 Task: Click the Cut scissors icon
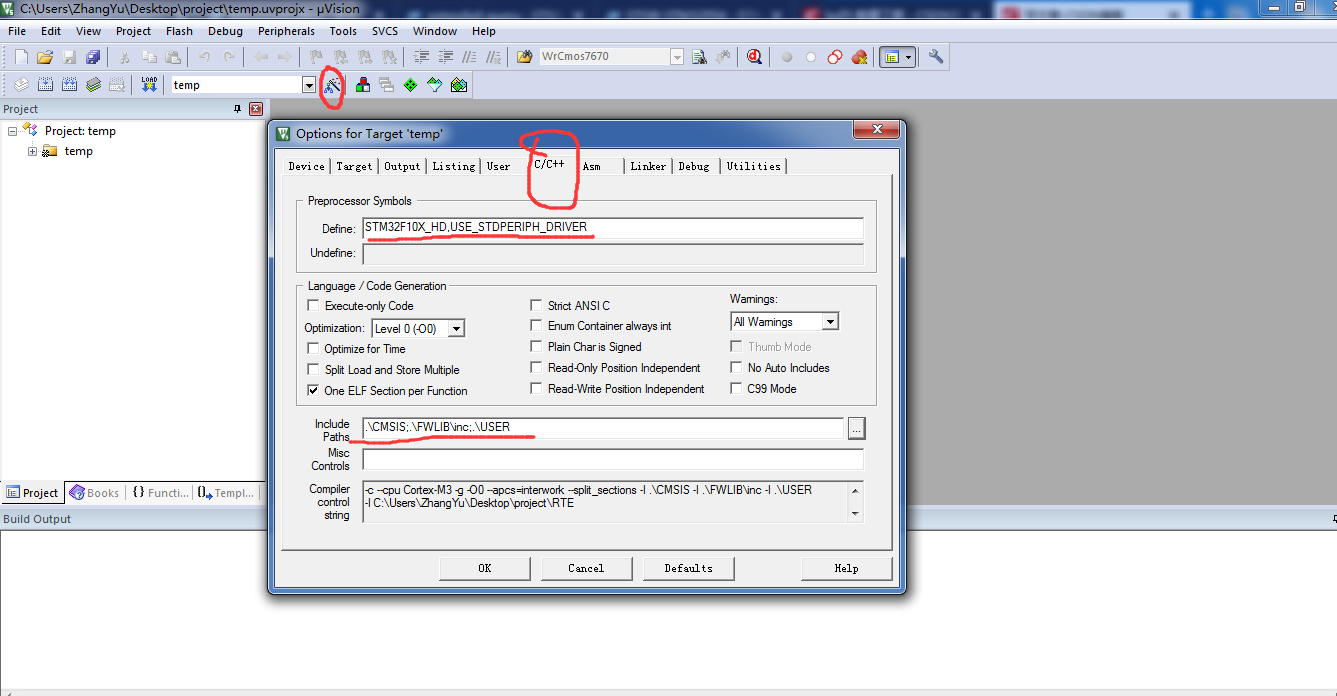[x=125, y=57]
